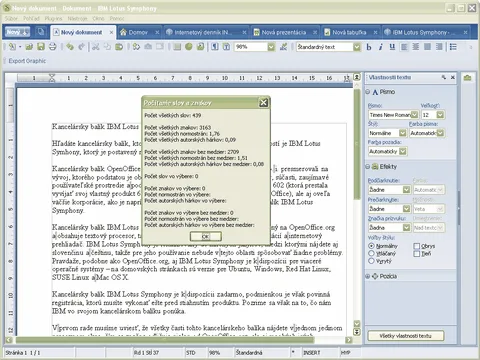Click the vertical scrollbar down arrow
The width and height of the screenshot is (480, 360).
357,324
